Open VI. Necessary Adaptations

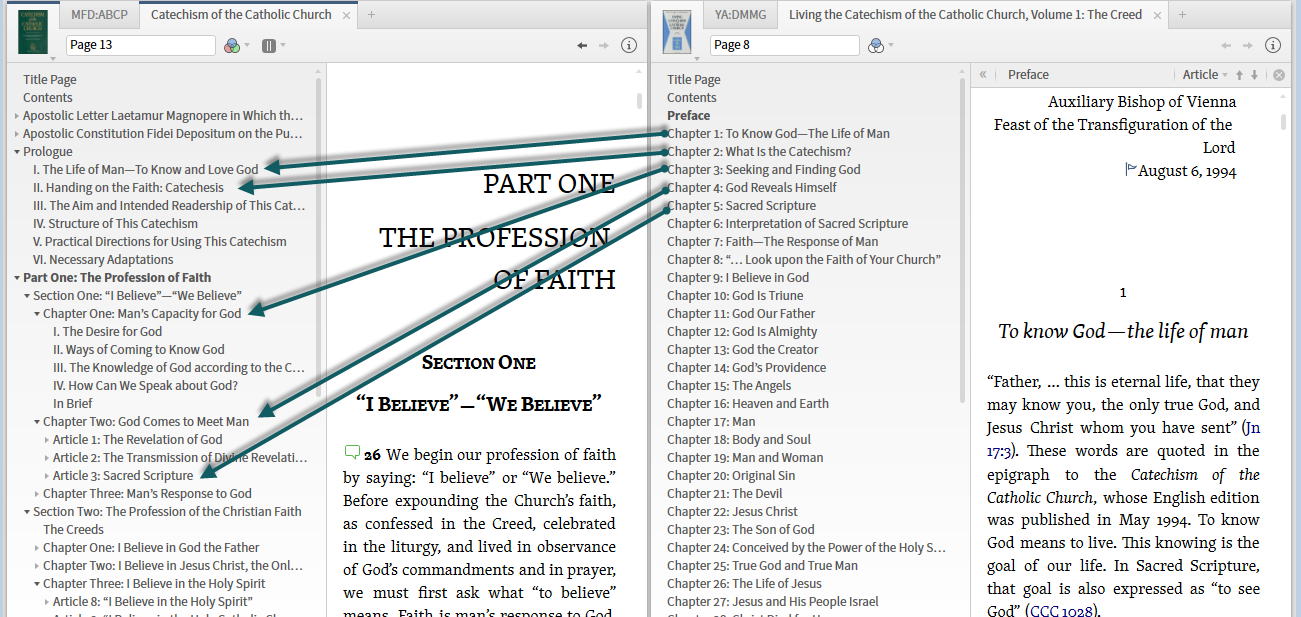[x=103, y=260]
